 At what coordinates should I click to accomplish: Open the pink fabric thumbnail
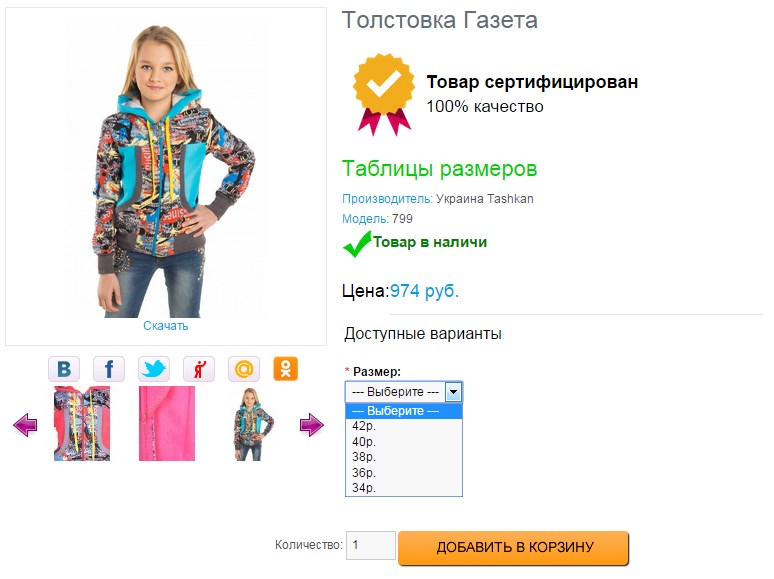coord(167,424)
